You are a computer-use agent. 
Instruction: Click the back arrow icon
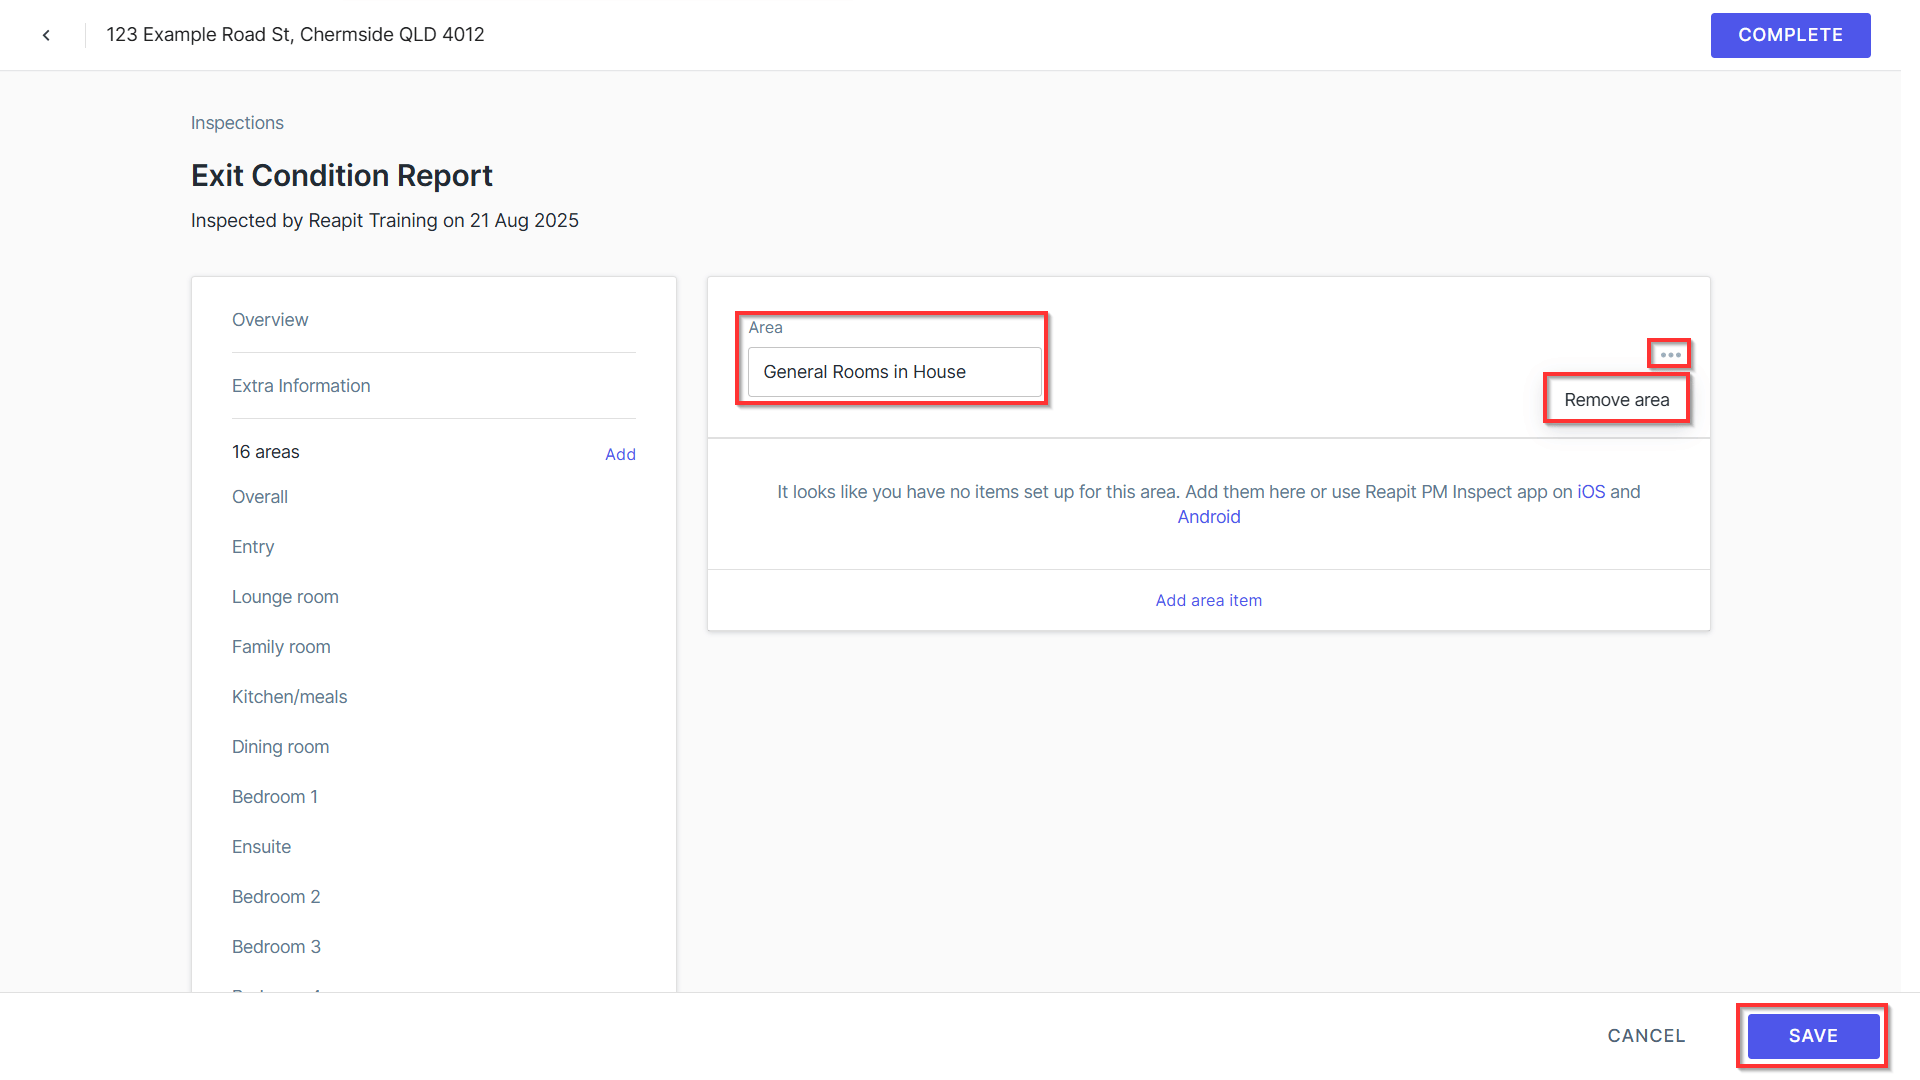coord(46,35)
